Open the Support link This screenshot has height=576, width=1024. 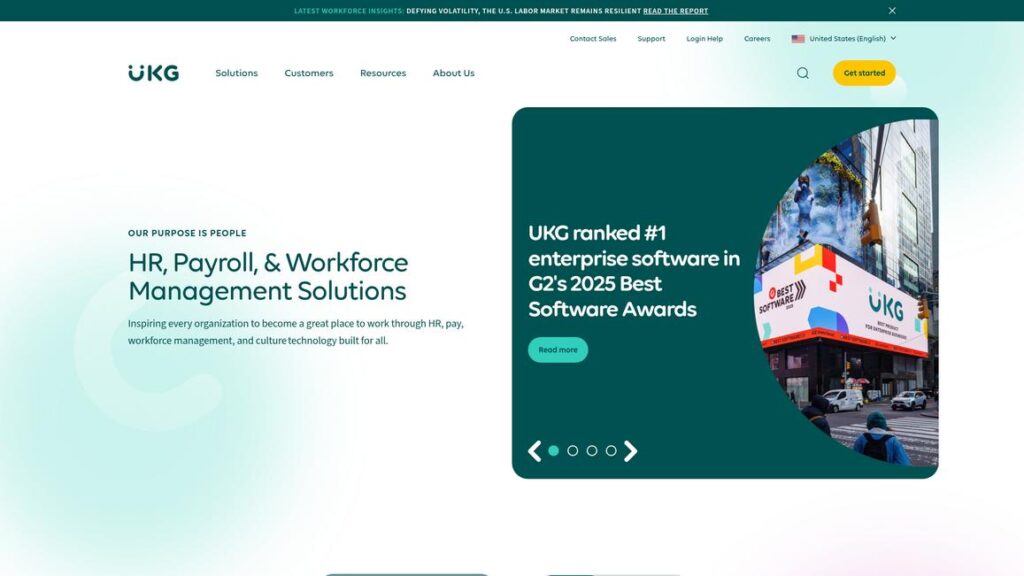tap(651, 39)
